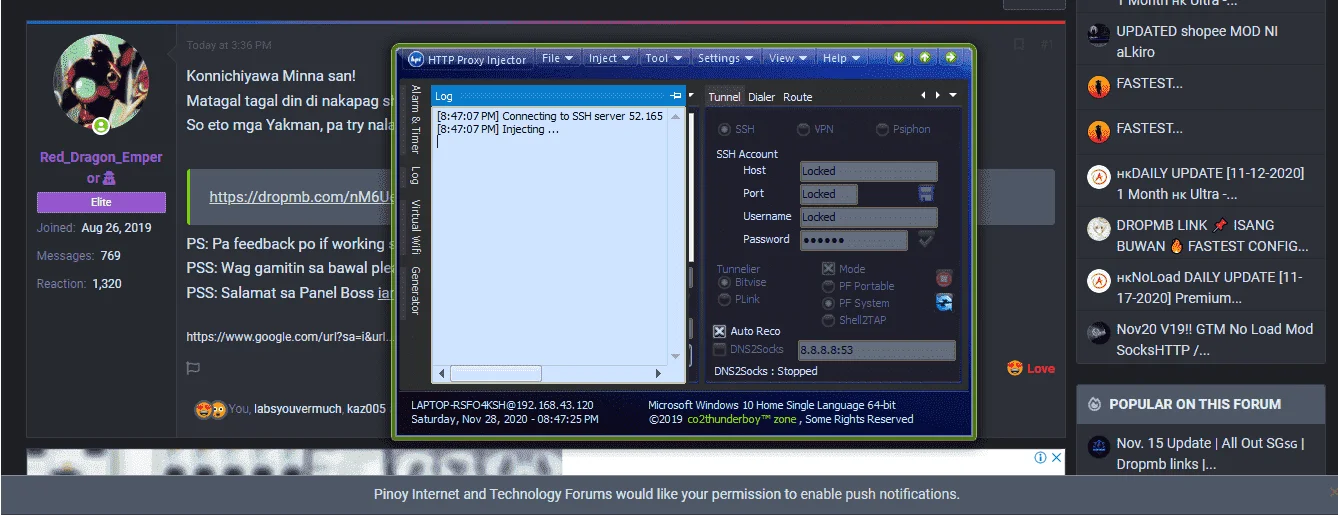Open the Log side tab
Viewport: 1338px width, 515px height.
[x=415, y=175]
